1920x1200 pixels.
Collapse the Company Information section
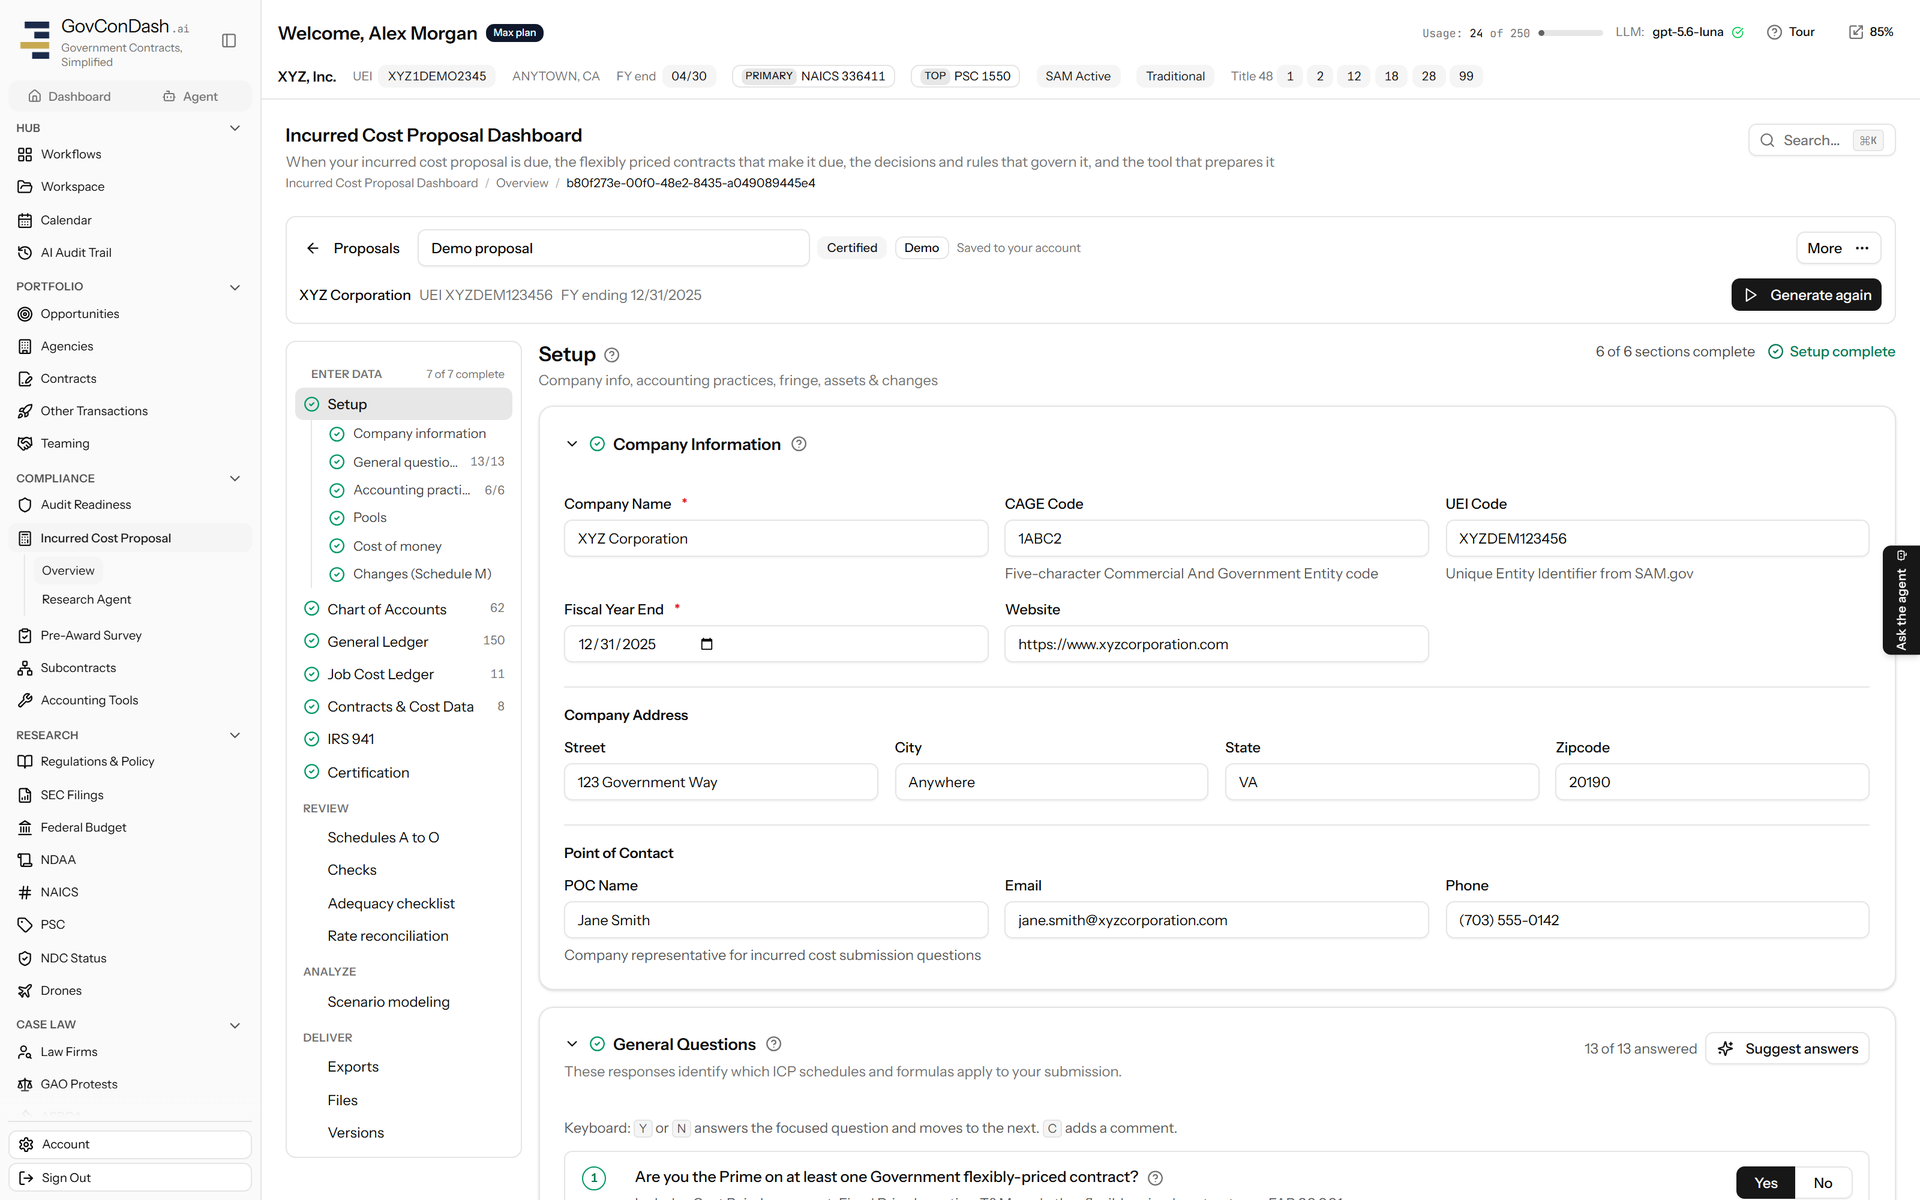point(572,444)
